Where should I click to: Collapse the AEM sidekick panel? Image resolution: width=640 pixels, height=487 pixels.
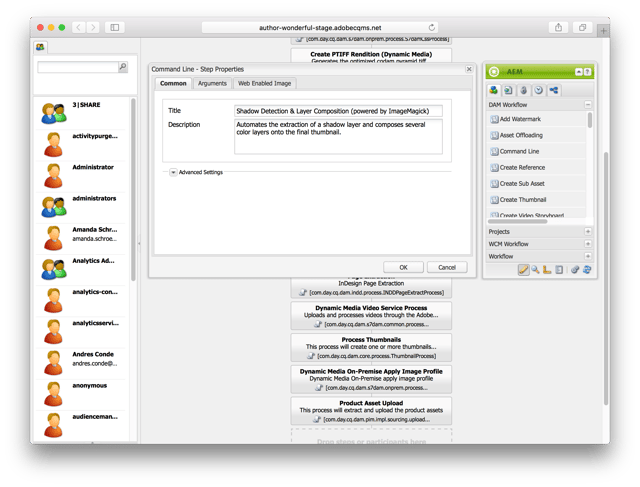(x=578, y=72)
